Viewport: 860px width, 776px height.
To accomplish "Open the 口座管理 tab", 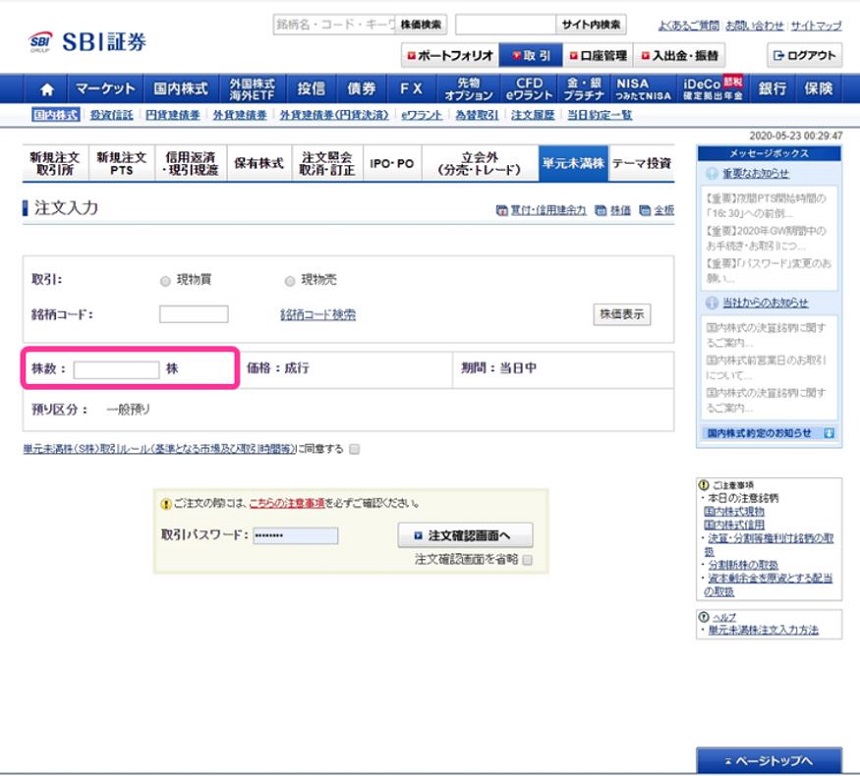I will [598, 55].
